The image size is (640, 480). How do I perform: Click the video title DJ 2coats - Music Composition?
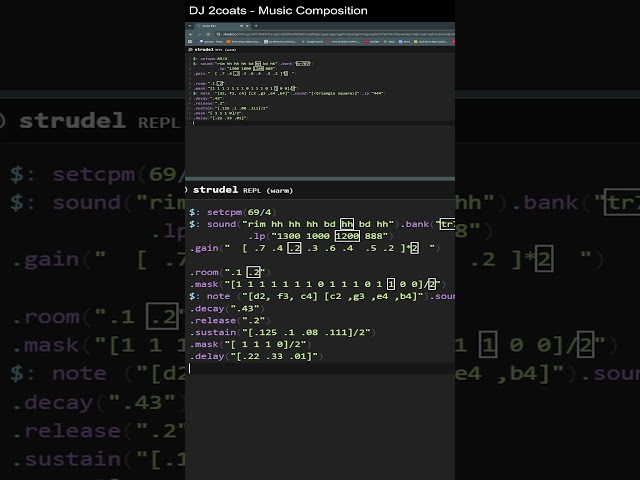pos(278,11)
